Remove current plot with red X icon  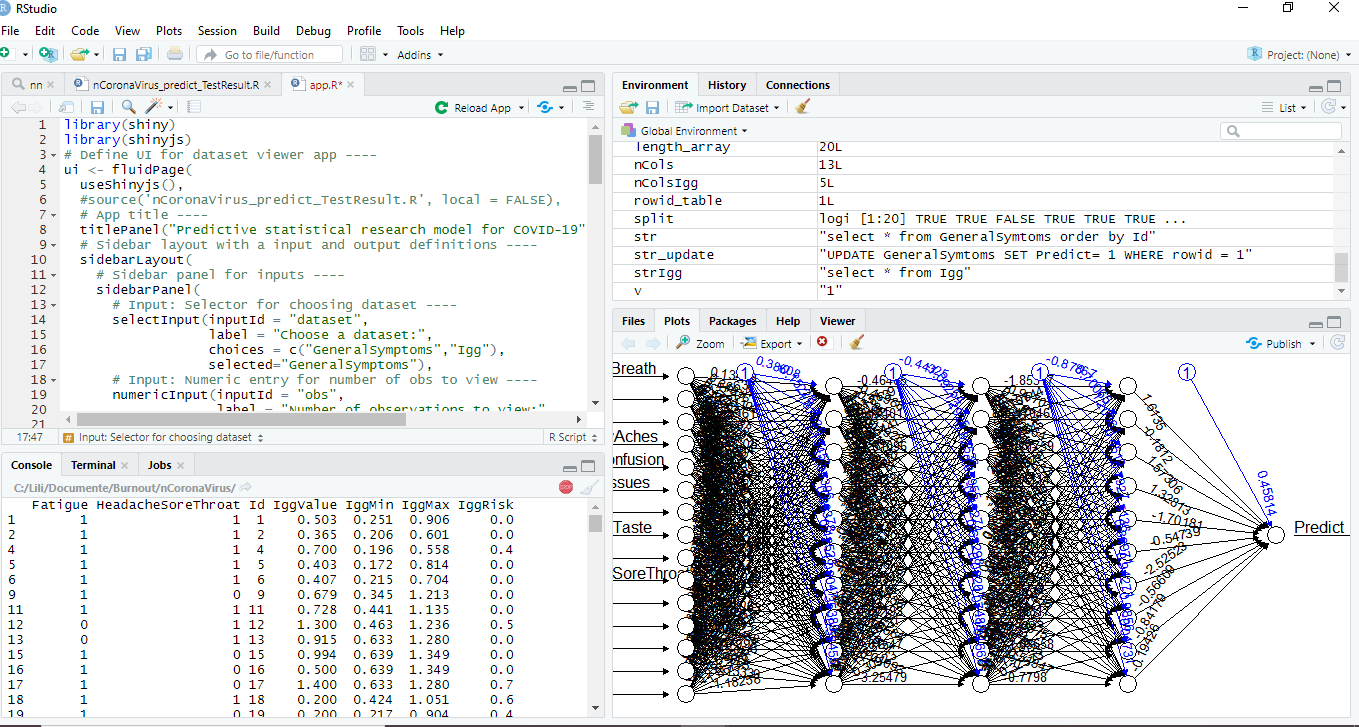822,343
